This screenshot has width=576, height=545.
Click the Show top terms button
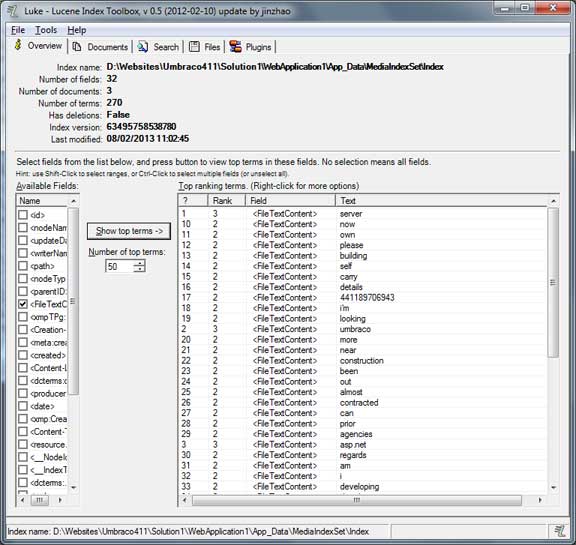pos(129,231)
